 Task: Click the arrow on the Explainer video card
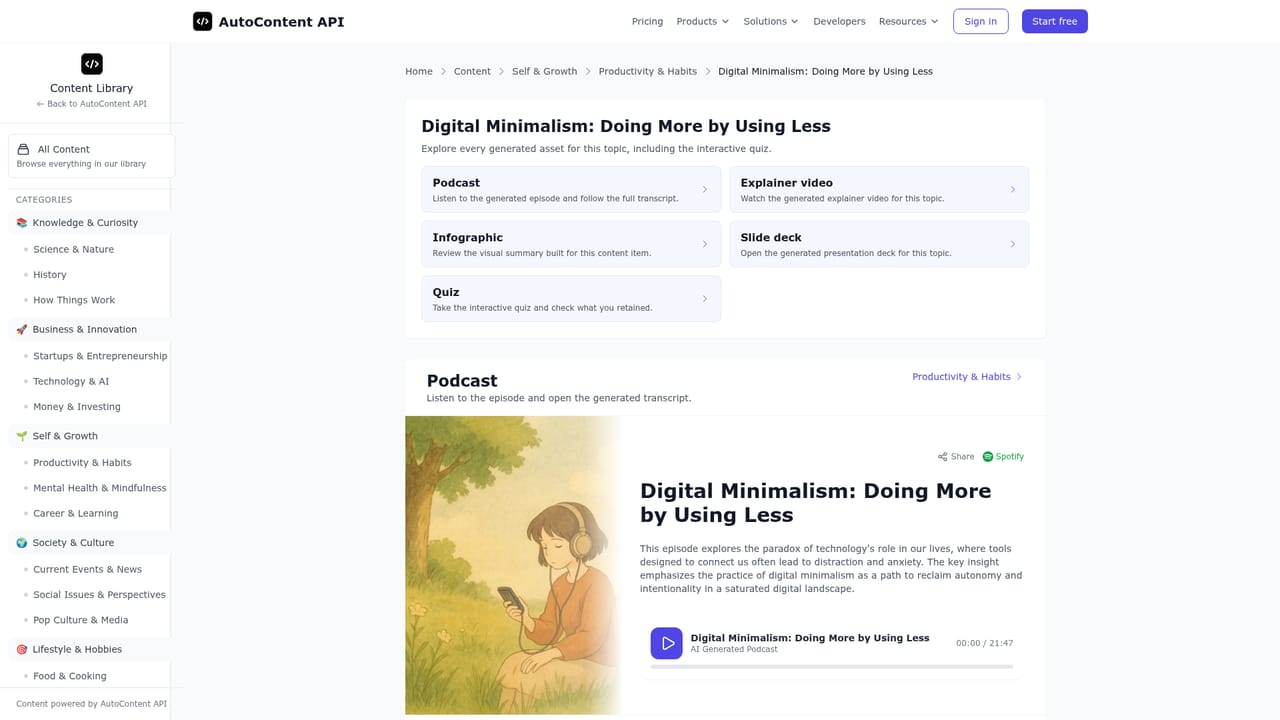tap(1013, 189)
